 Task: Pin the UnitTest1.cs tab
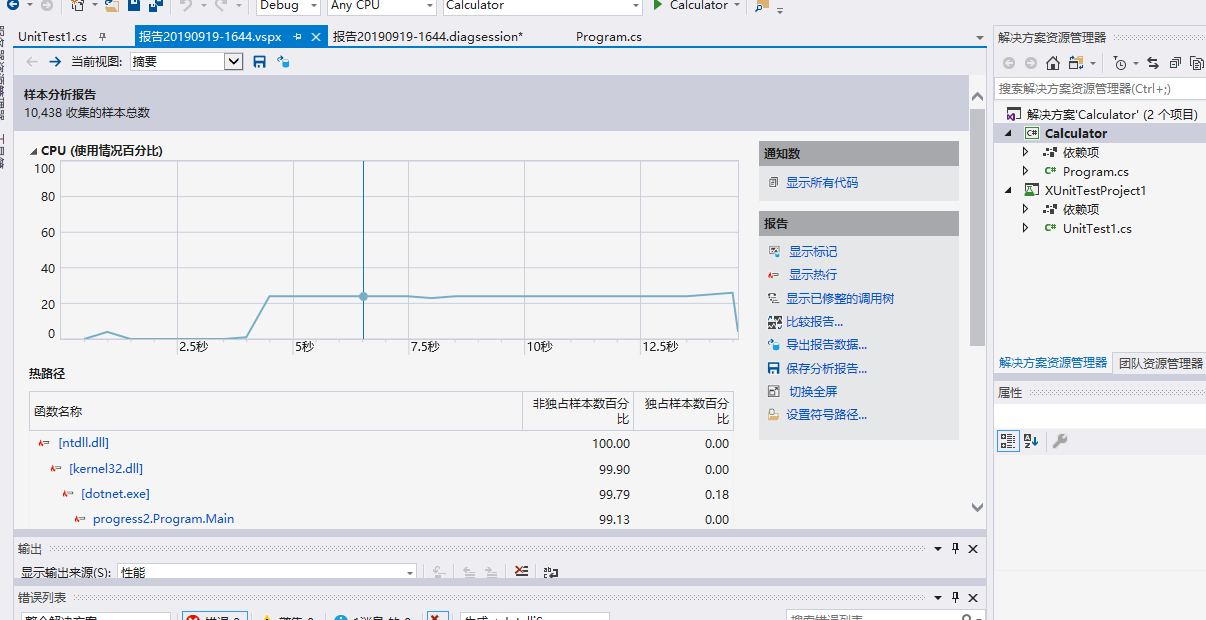click(x=102, y=37)
